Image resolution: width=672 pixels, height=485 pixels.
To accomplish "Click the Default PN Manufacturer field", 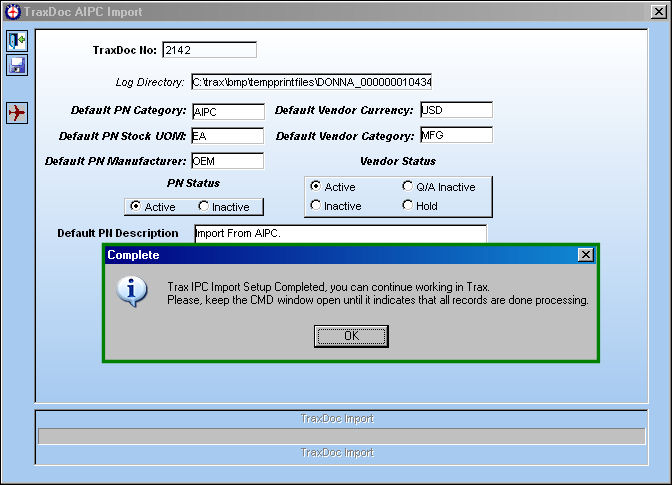I will pos(228,161).
